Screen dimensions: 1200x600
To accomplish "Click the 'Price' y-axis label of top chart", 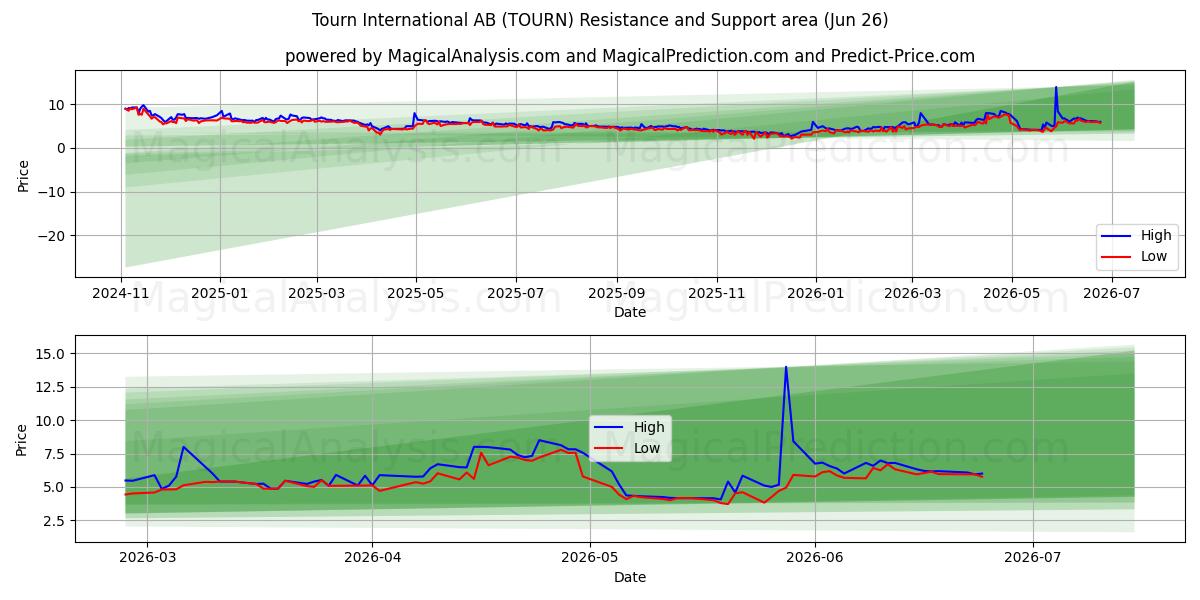I will (x=23, y=174).
